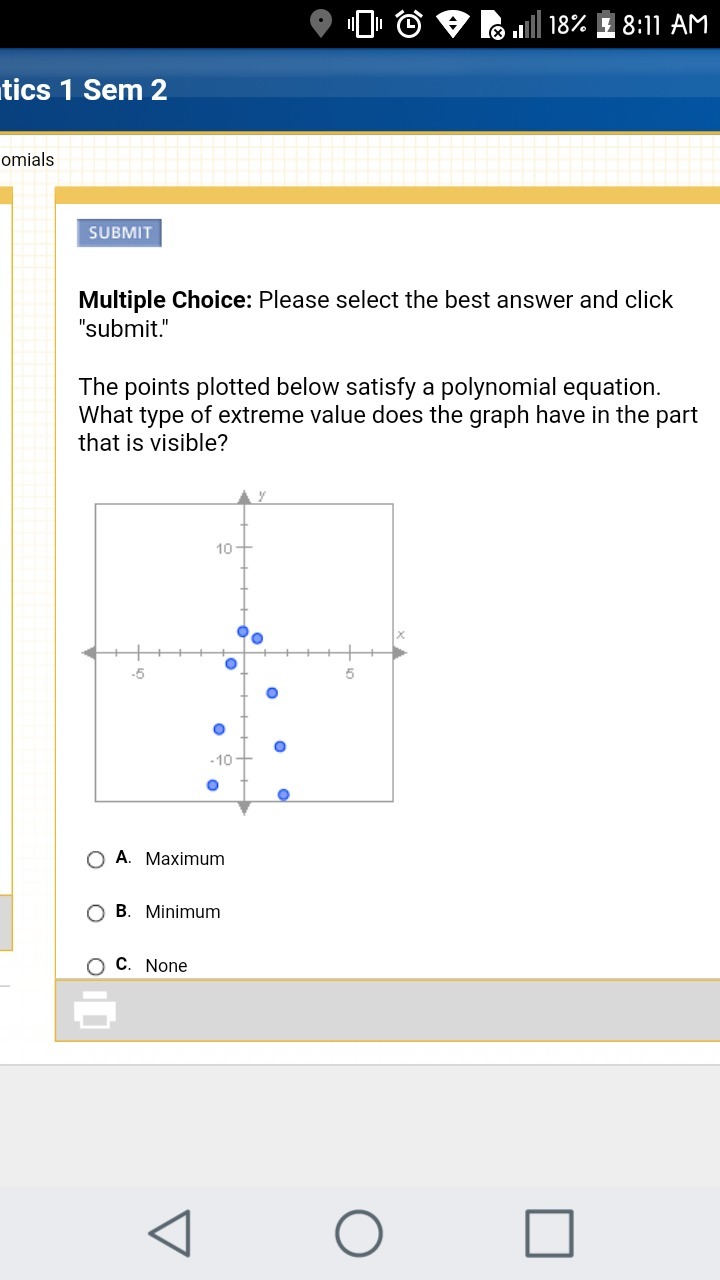The height and width of the screenshot is (1280, 720).
Task: Select answer C None radio button
Action: pos(96,966)
